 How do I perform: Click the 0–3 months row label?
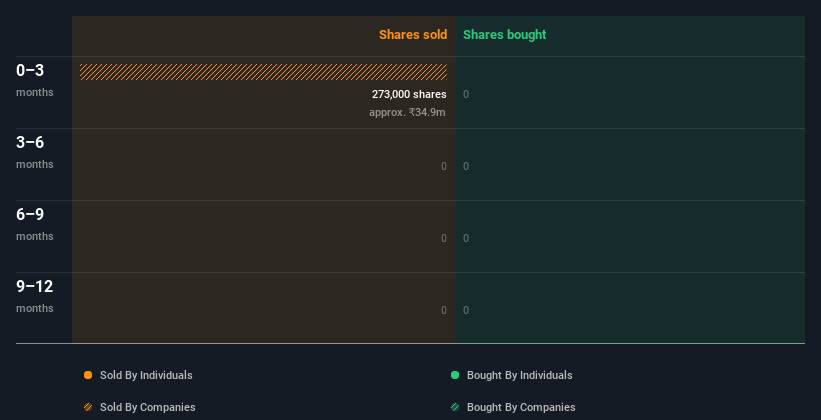35,80
